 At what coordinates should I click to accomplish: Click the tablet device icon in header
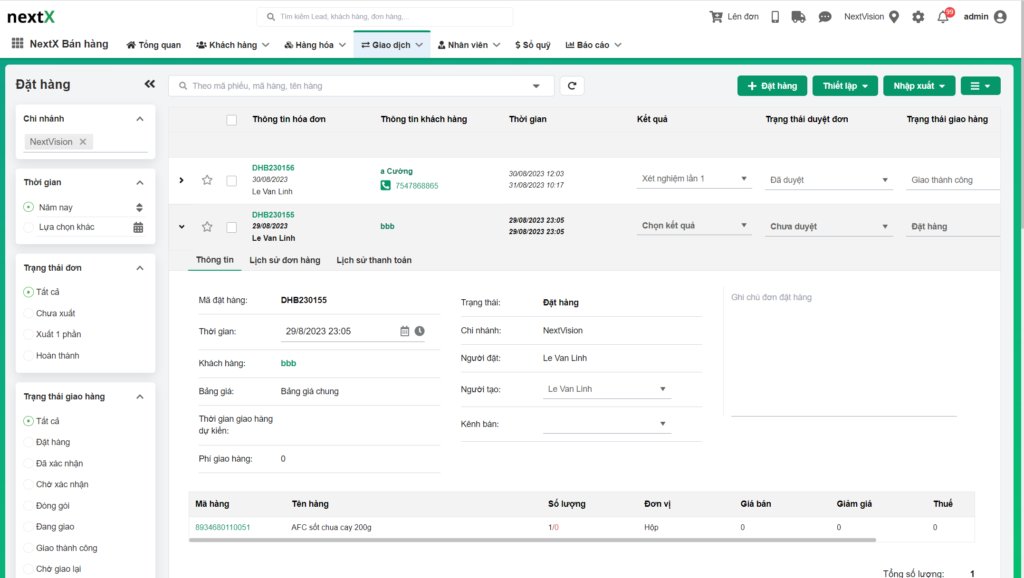tap(774, 17)
